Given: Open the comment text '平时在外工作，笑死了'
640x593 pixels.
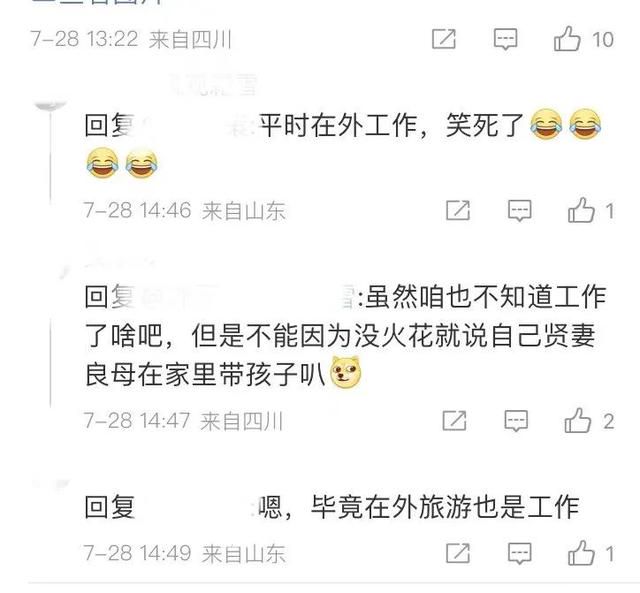Looking at the screenshot, I should coord(392,125).
